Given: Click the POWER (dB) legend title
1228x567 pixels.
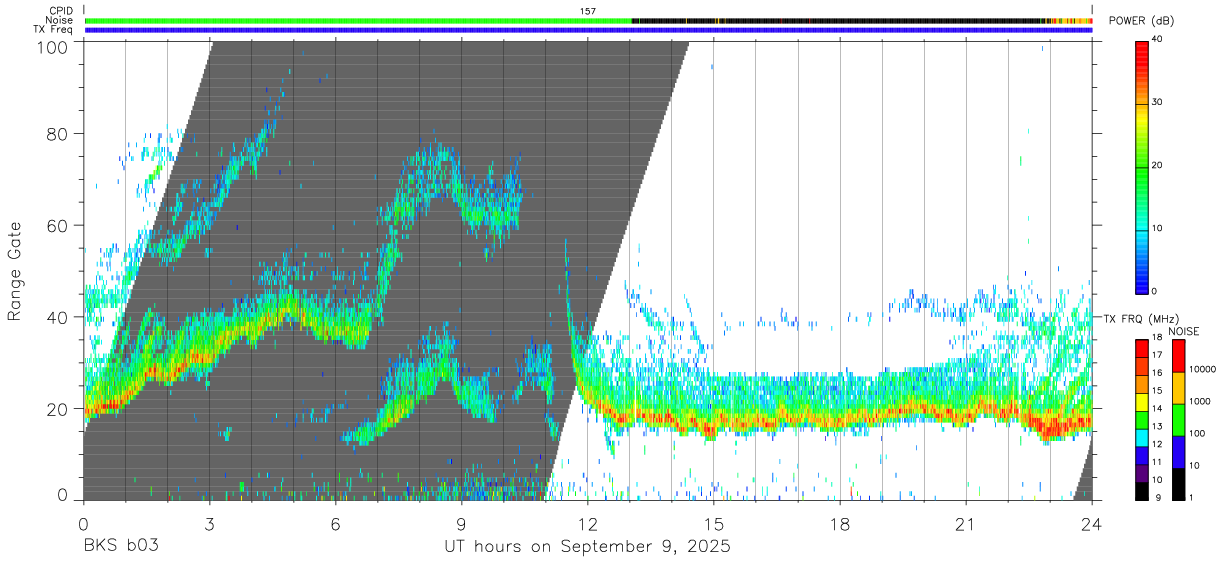Looking at the screenshot, I should coord(1141,20).
